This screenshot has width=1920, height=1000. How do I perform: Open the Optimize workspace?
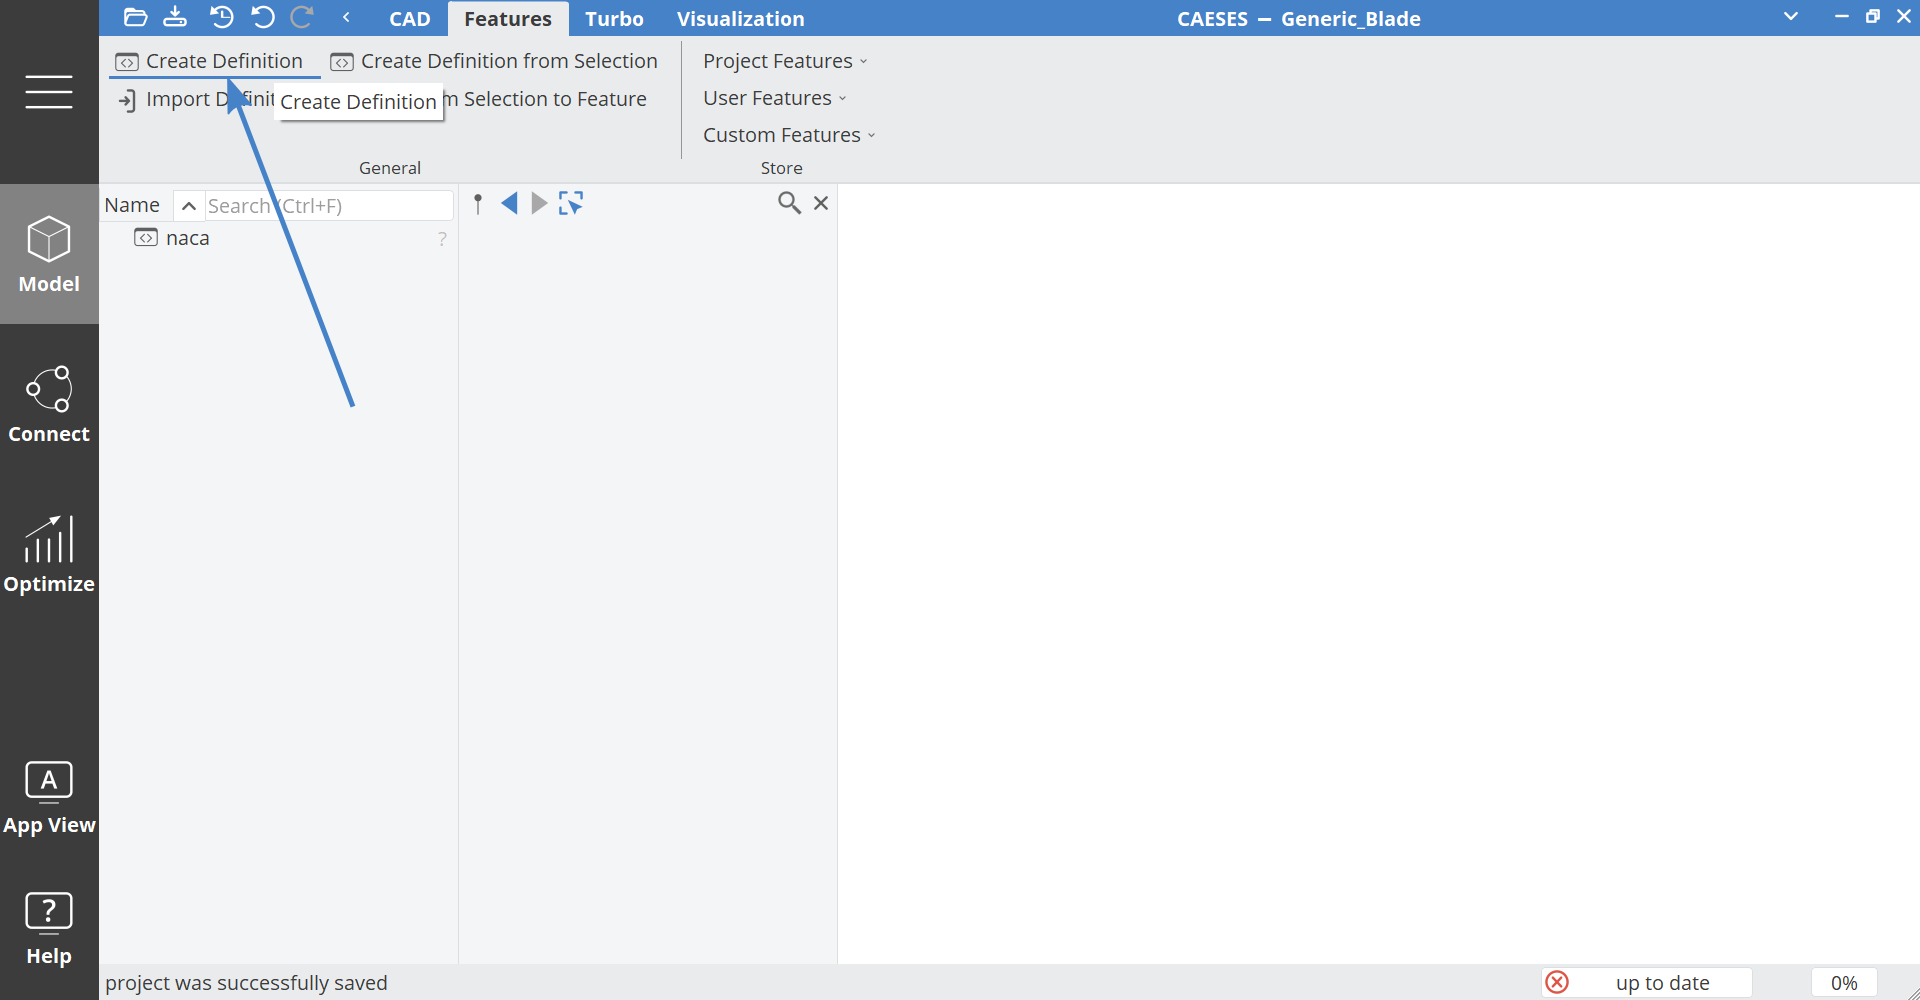coord(49,554)
